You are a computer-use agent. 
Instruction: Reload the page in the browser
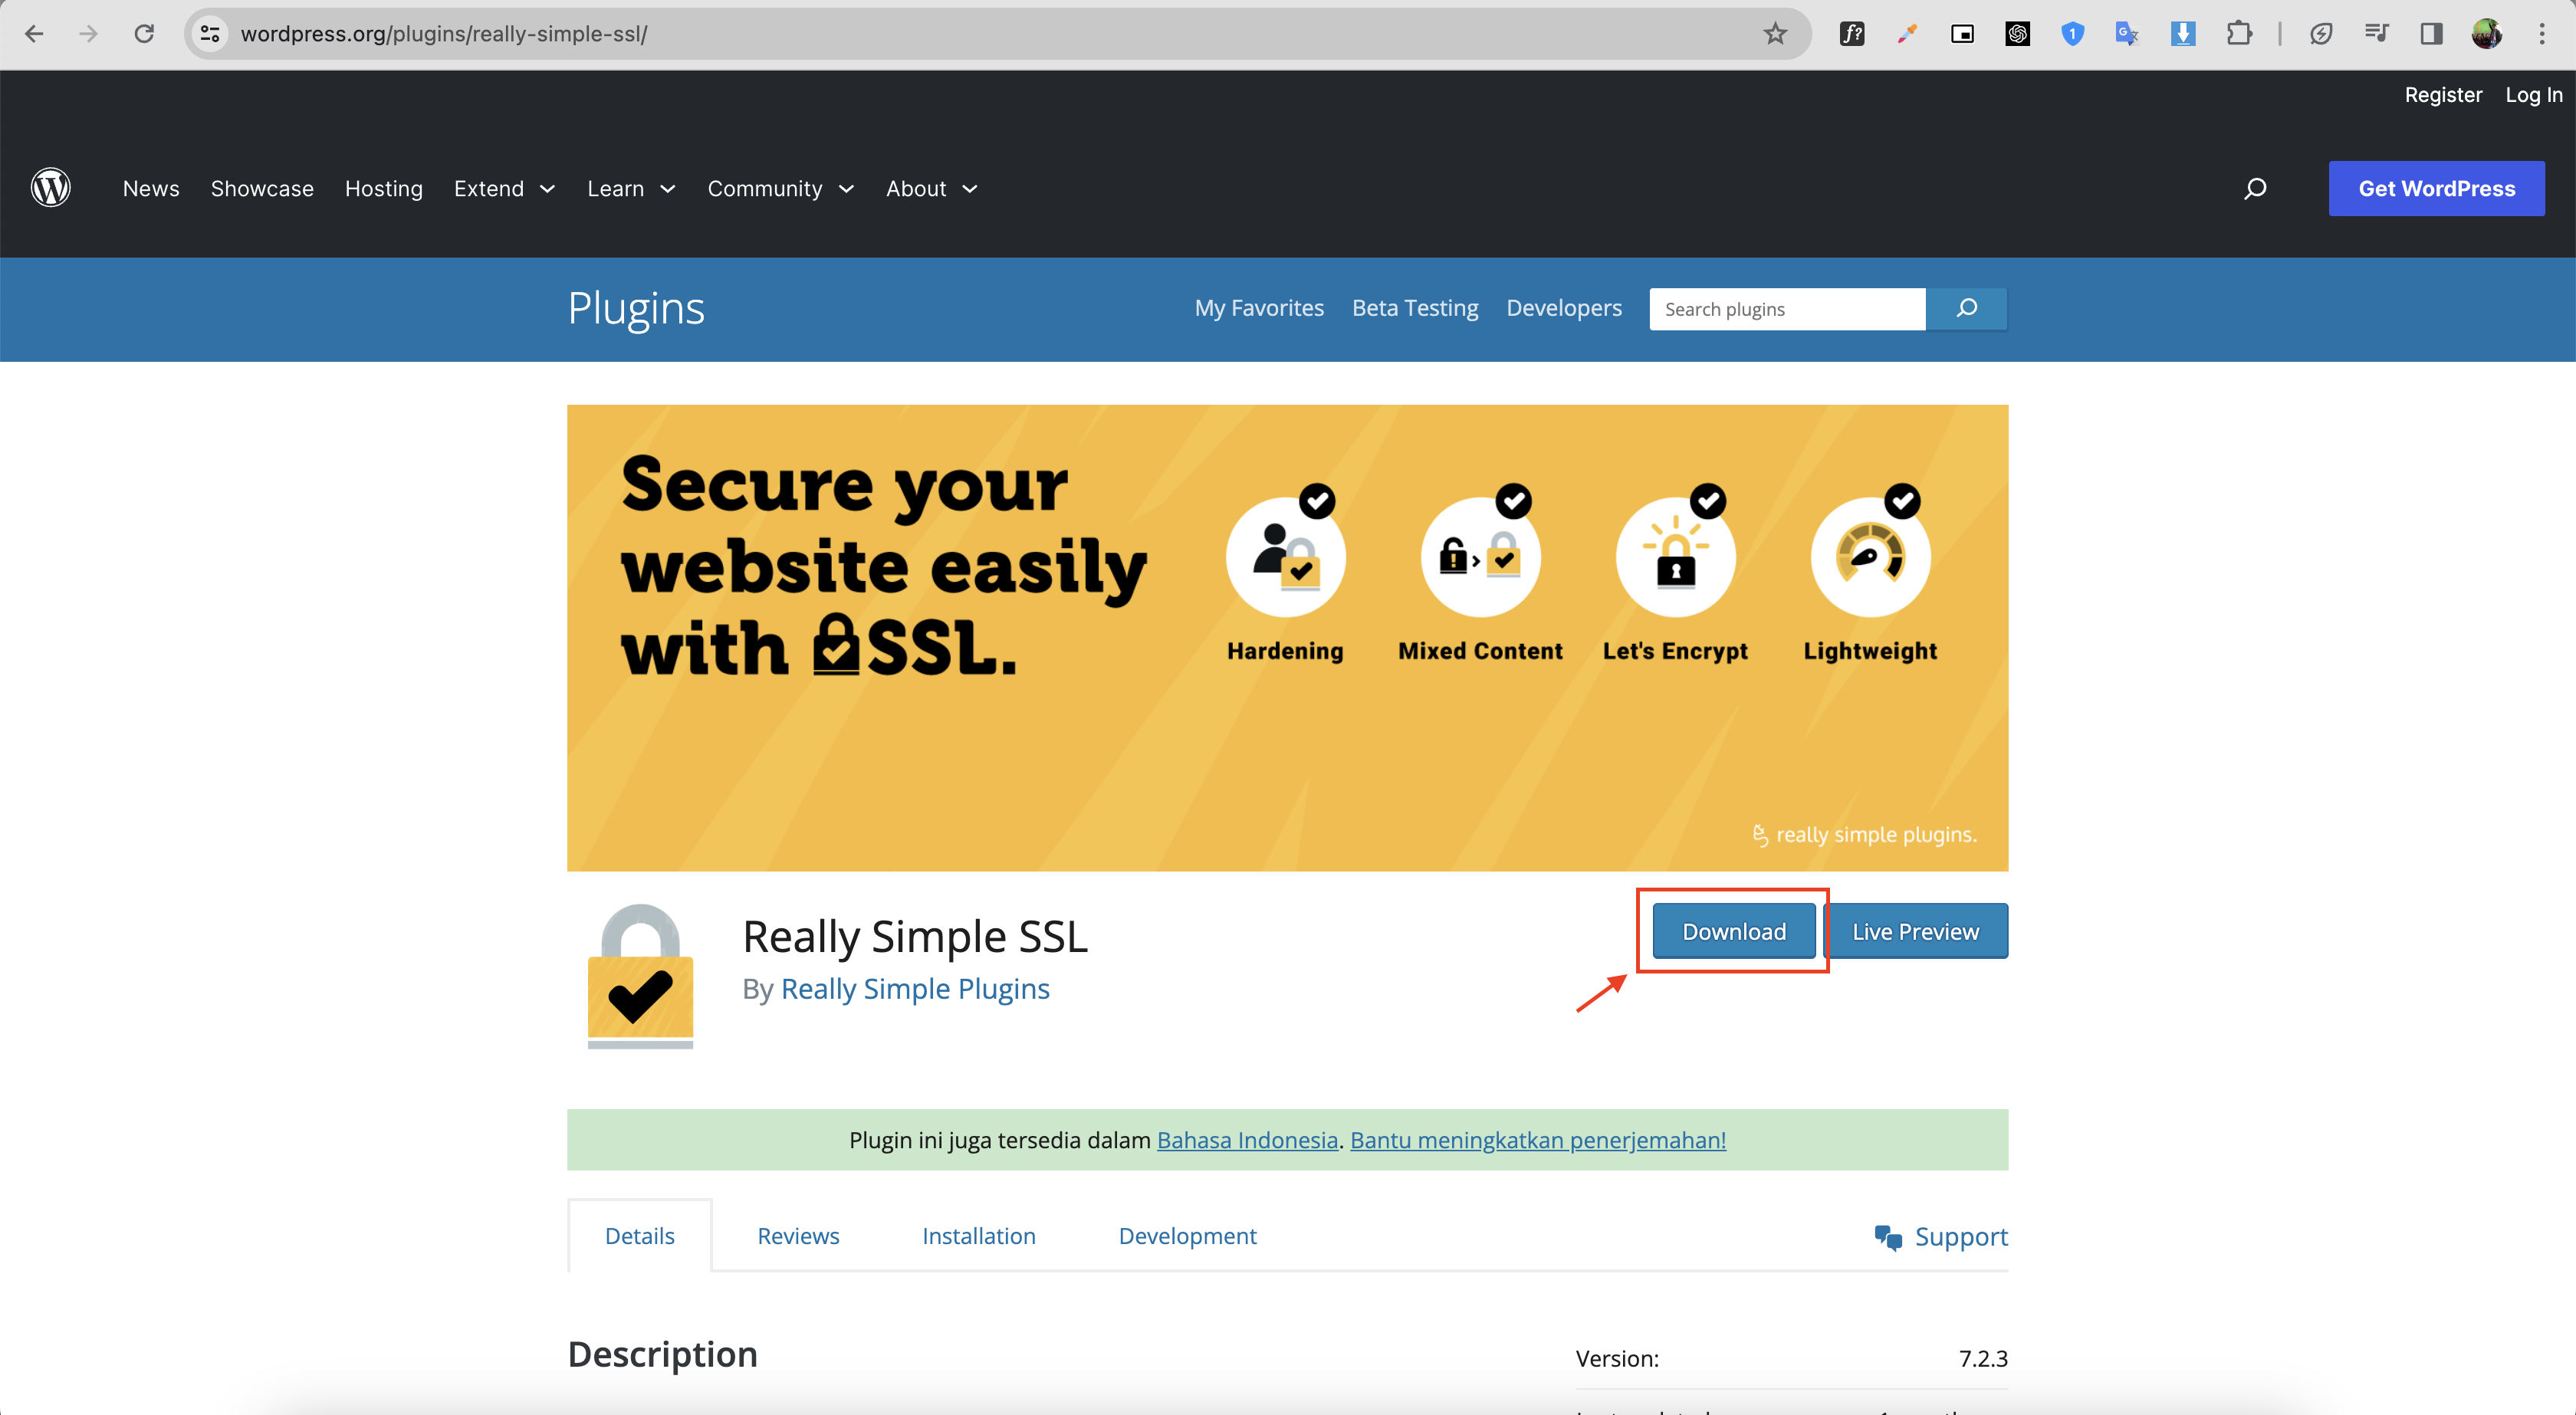(x=144, y=34)
